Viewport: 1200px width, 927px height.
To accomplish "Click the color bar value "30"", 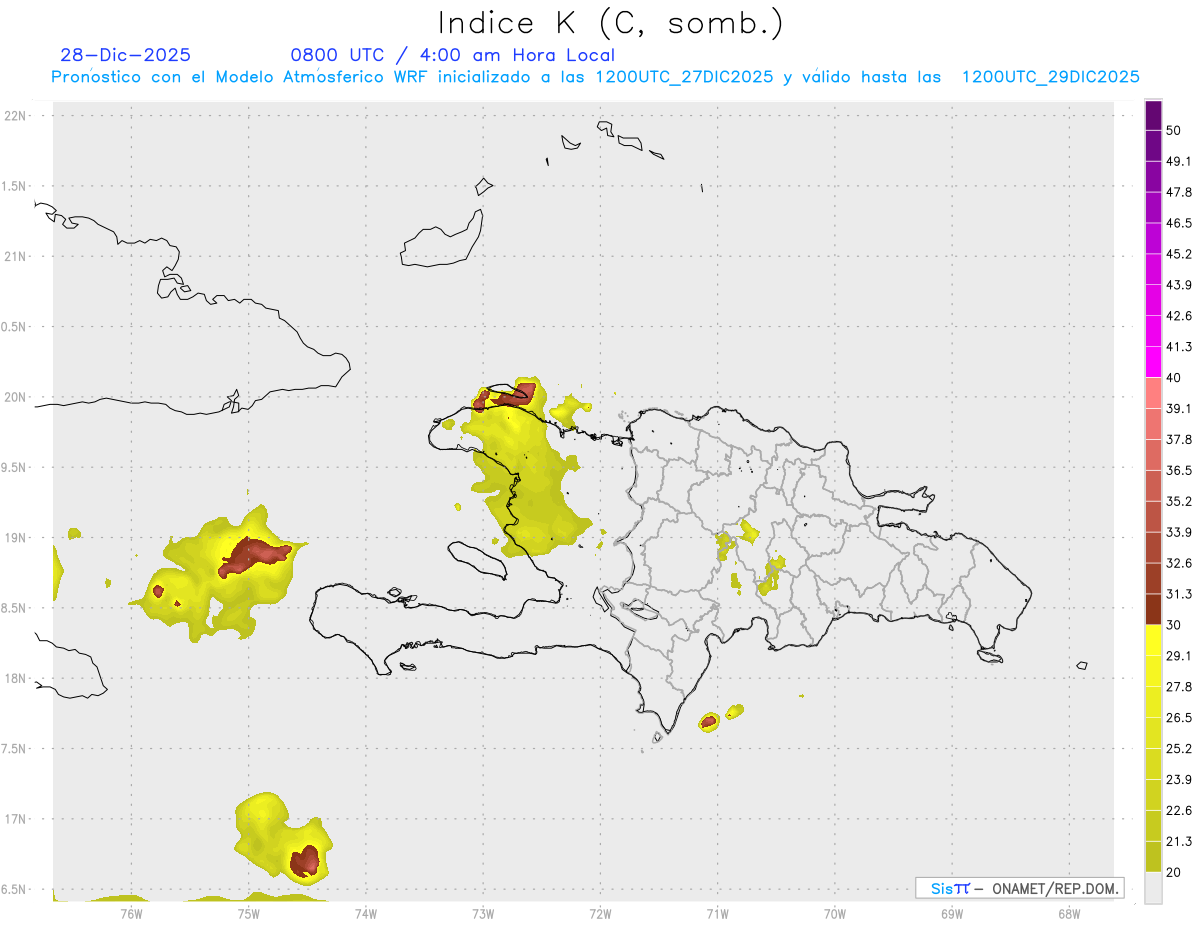I will pos(1175,625).
